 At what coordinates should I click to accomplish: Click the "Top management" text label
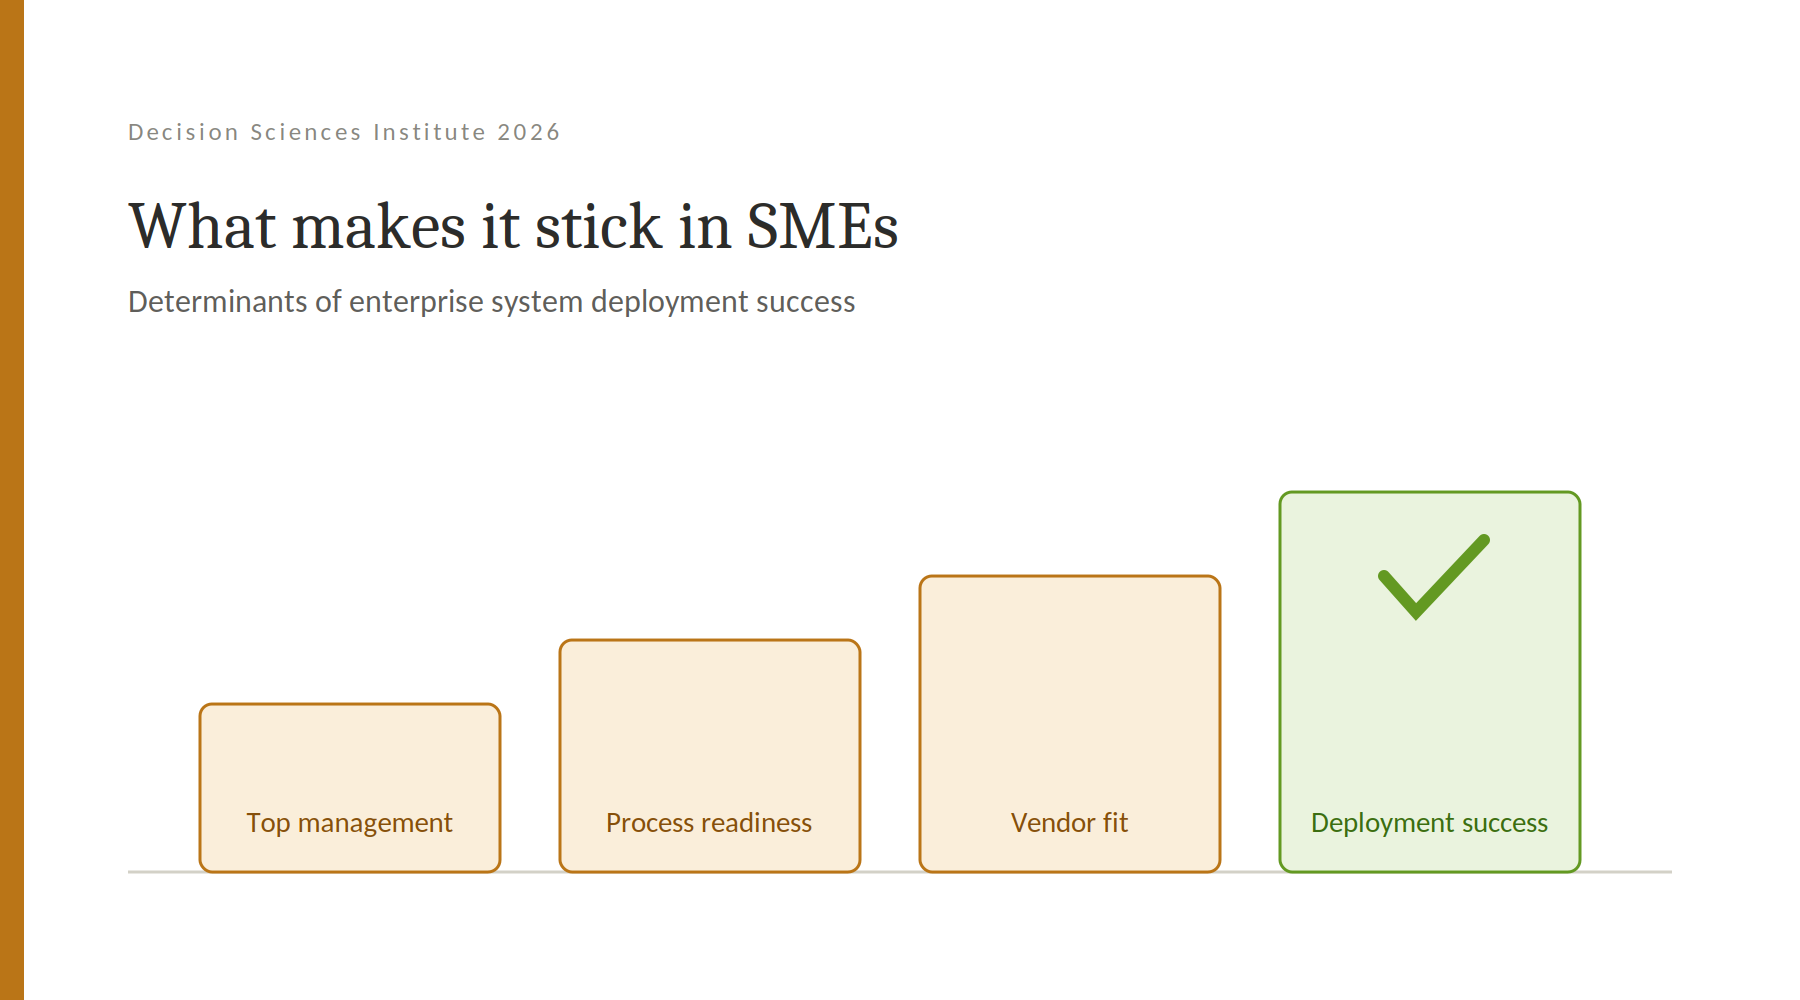[350, 823]
